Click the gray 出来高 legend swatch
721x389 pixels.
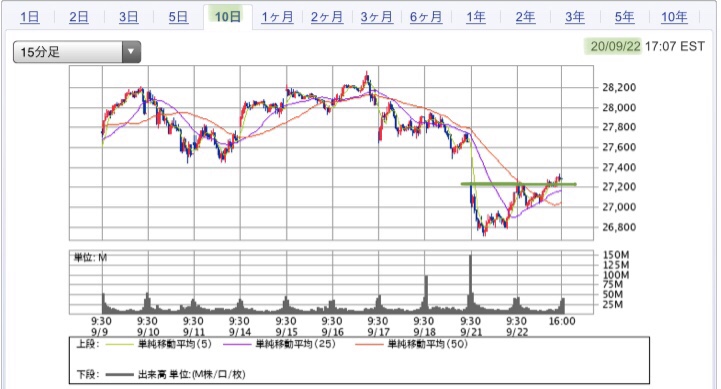(119, 375)
